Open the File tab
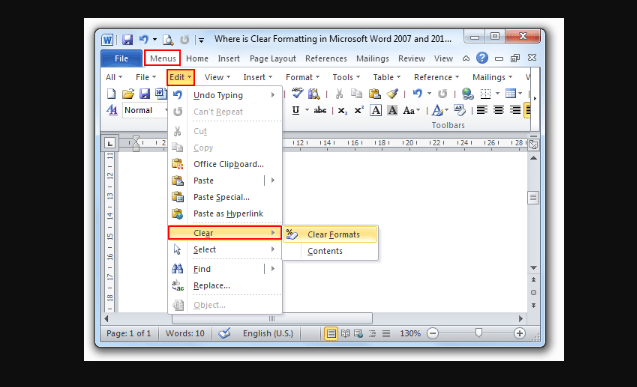Viewport: 637px width, 387px height. tap(121, 58)
